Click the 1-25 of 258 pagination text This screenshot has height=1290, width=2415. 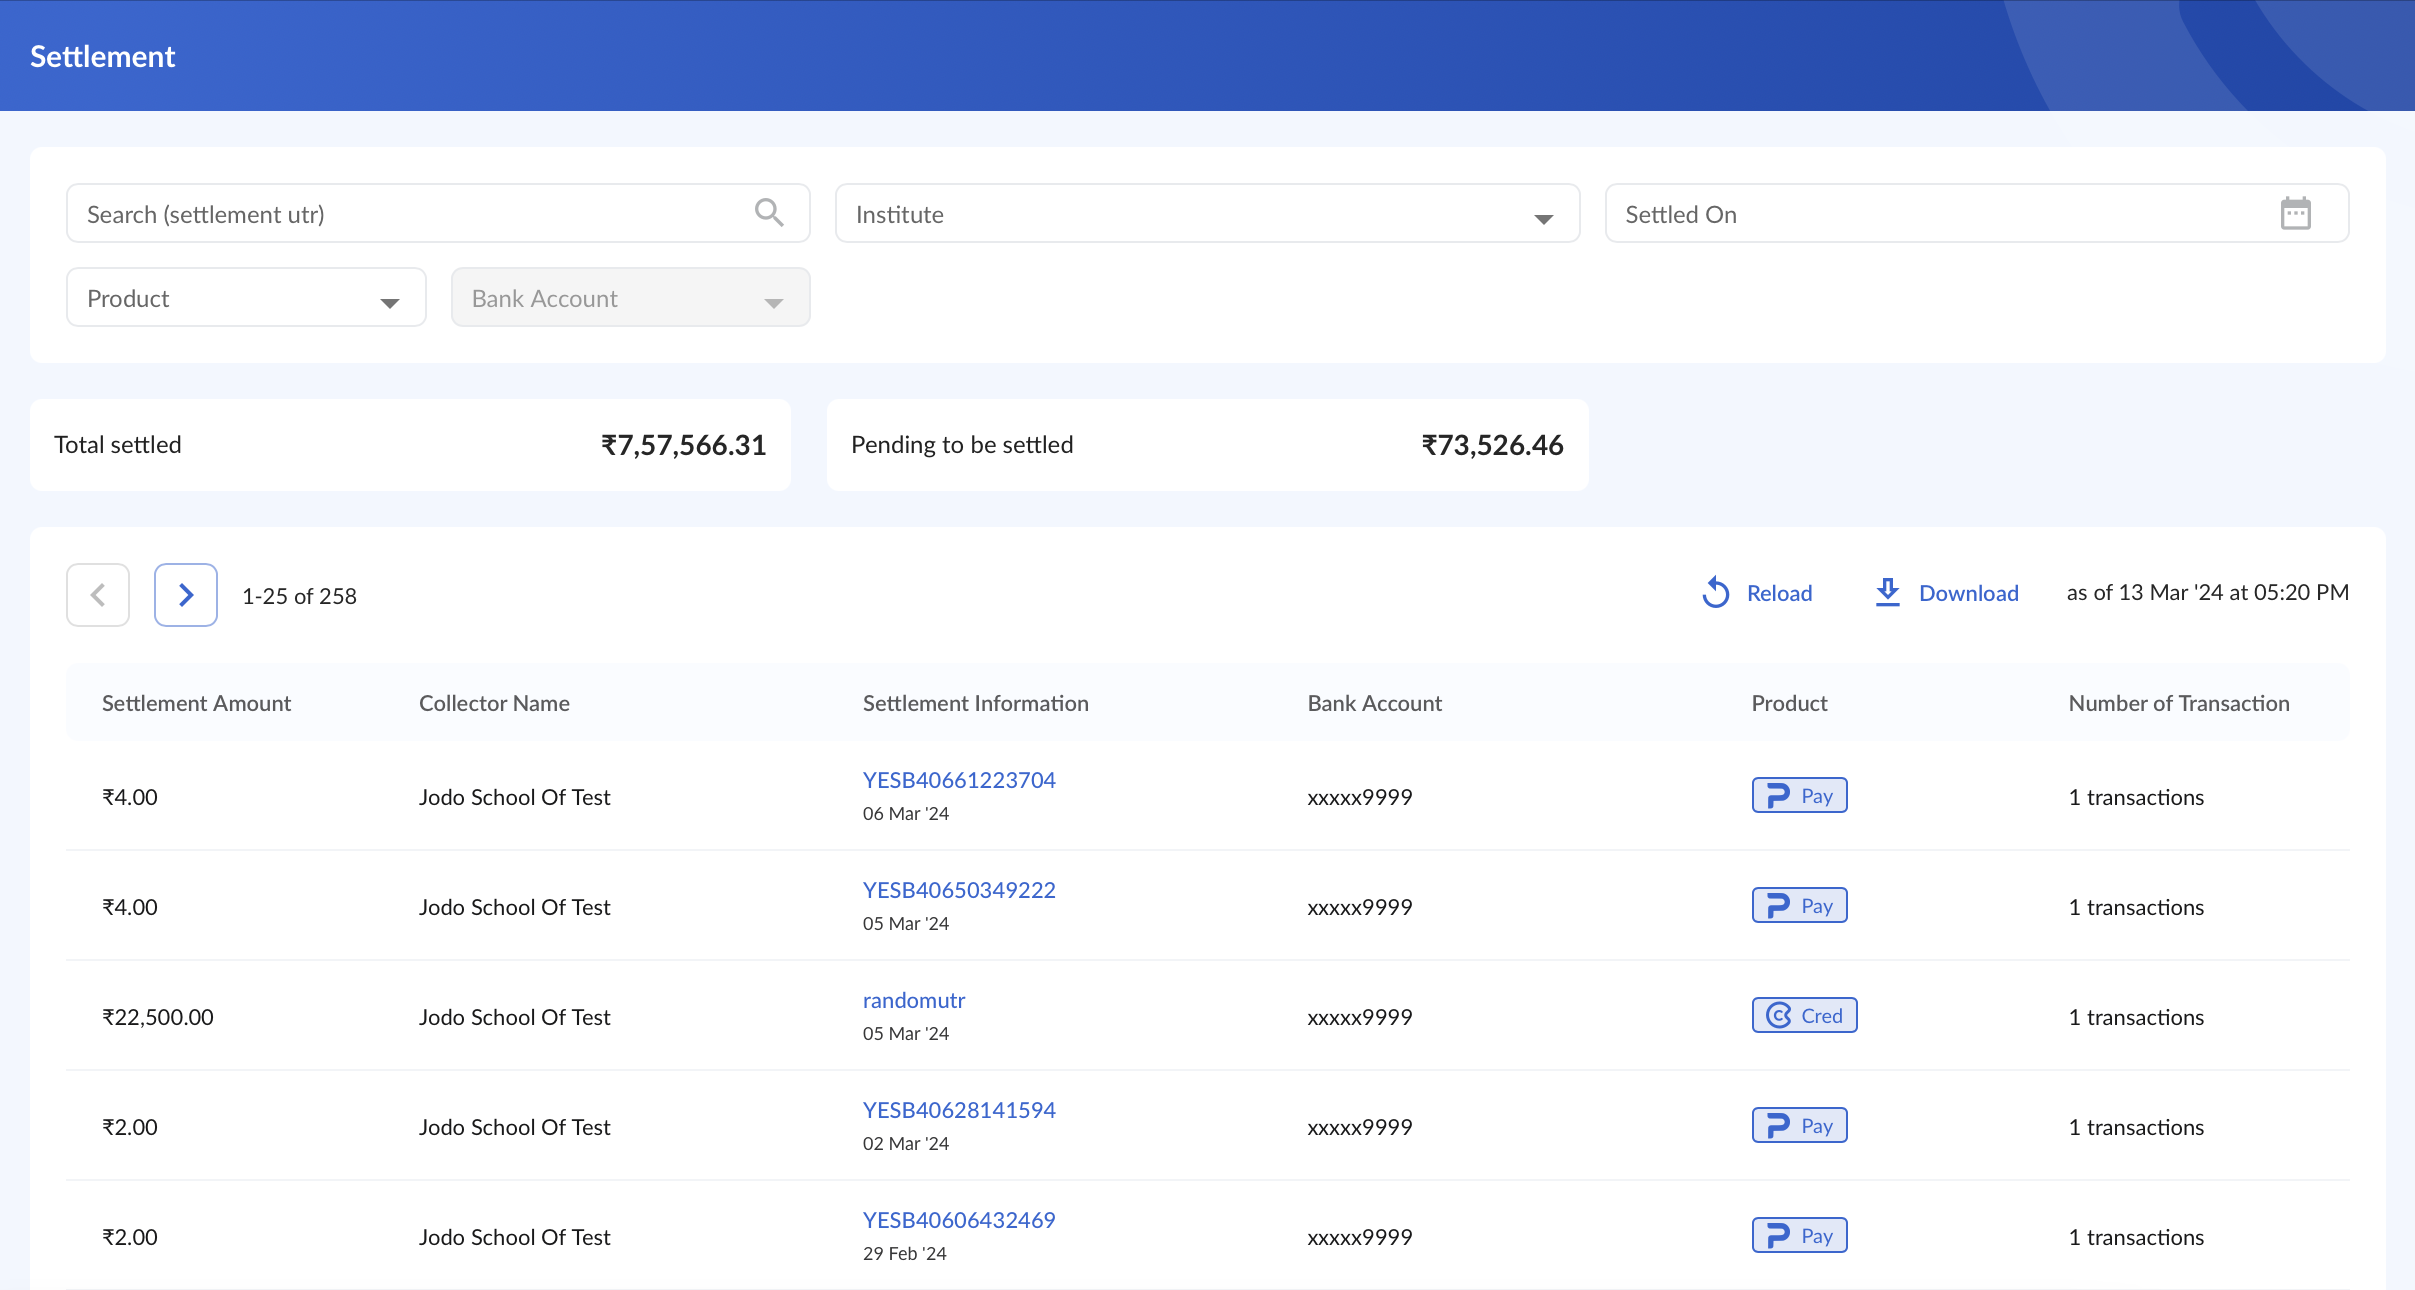pyautogui.click(x=299, y=596)
